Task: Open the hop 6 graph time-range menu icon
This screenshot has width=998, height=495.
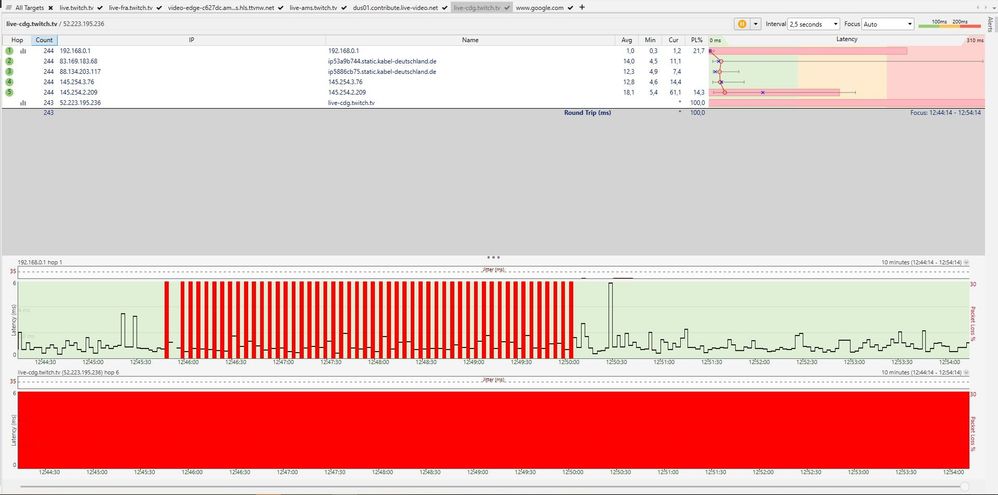Action: pos(967,372)
